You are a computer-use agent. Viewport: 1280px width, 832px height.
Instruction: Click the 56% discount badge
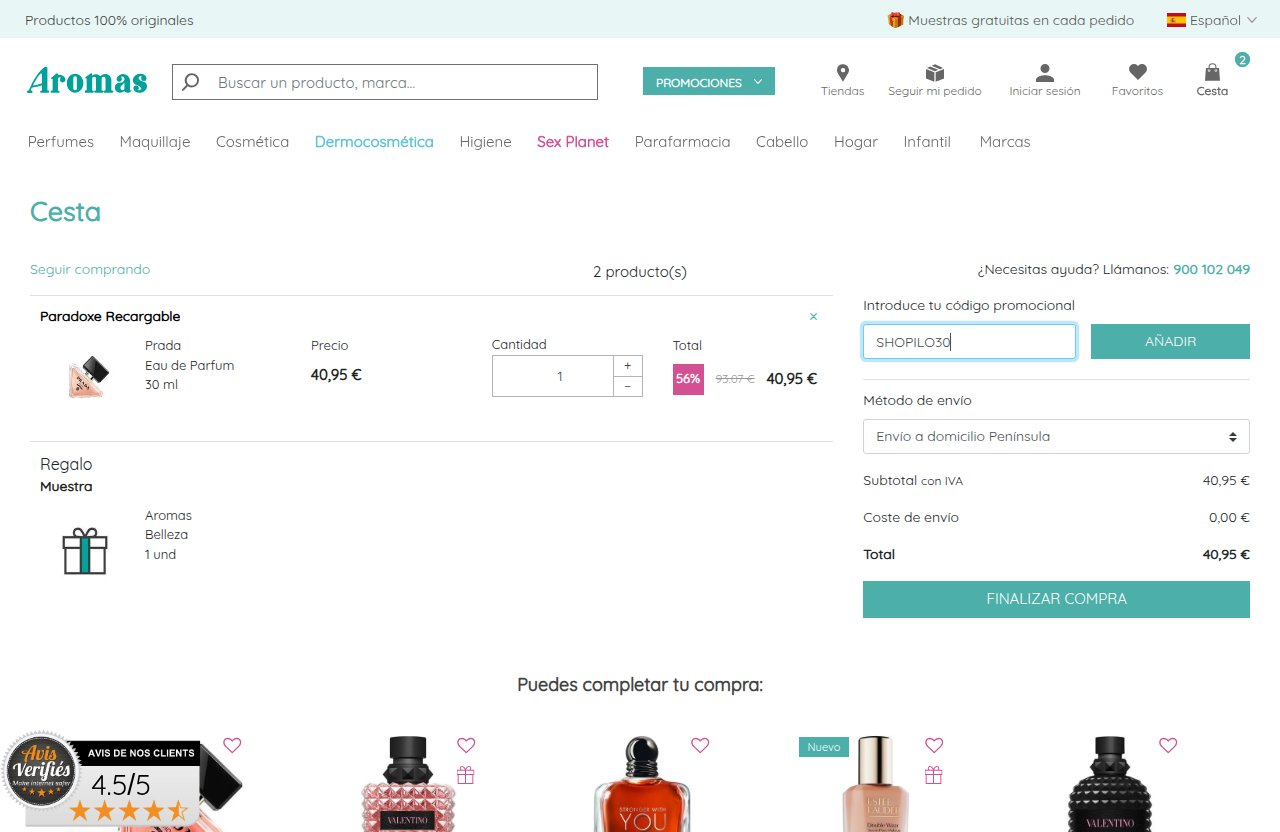point(688,379)
